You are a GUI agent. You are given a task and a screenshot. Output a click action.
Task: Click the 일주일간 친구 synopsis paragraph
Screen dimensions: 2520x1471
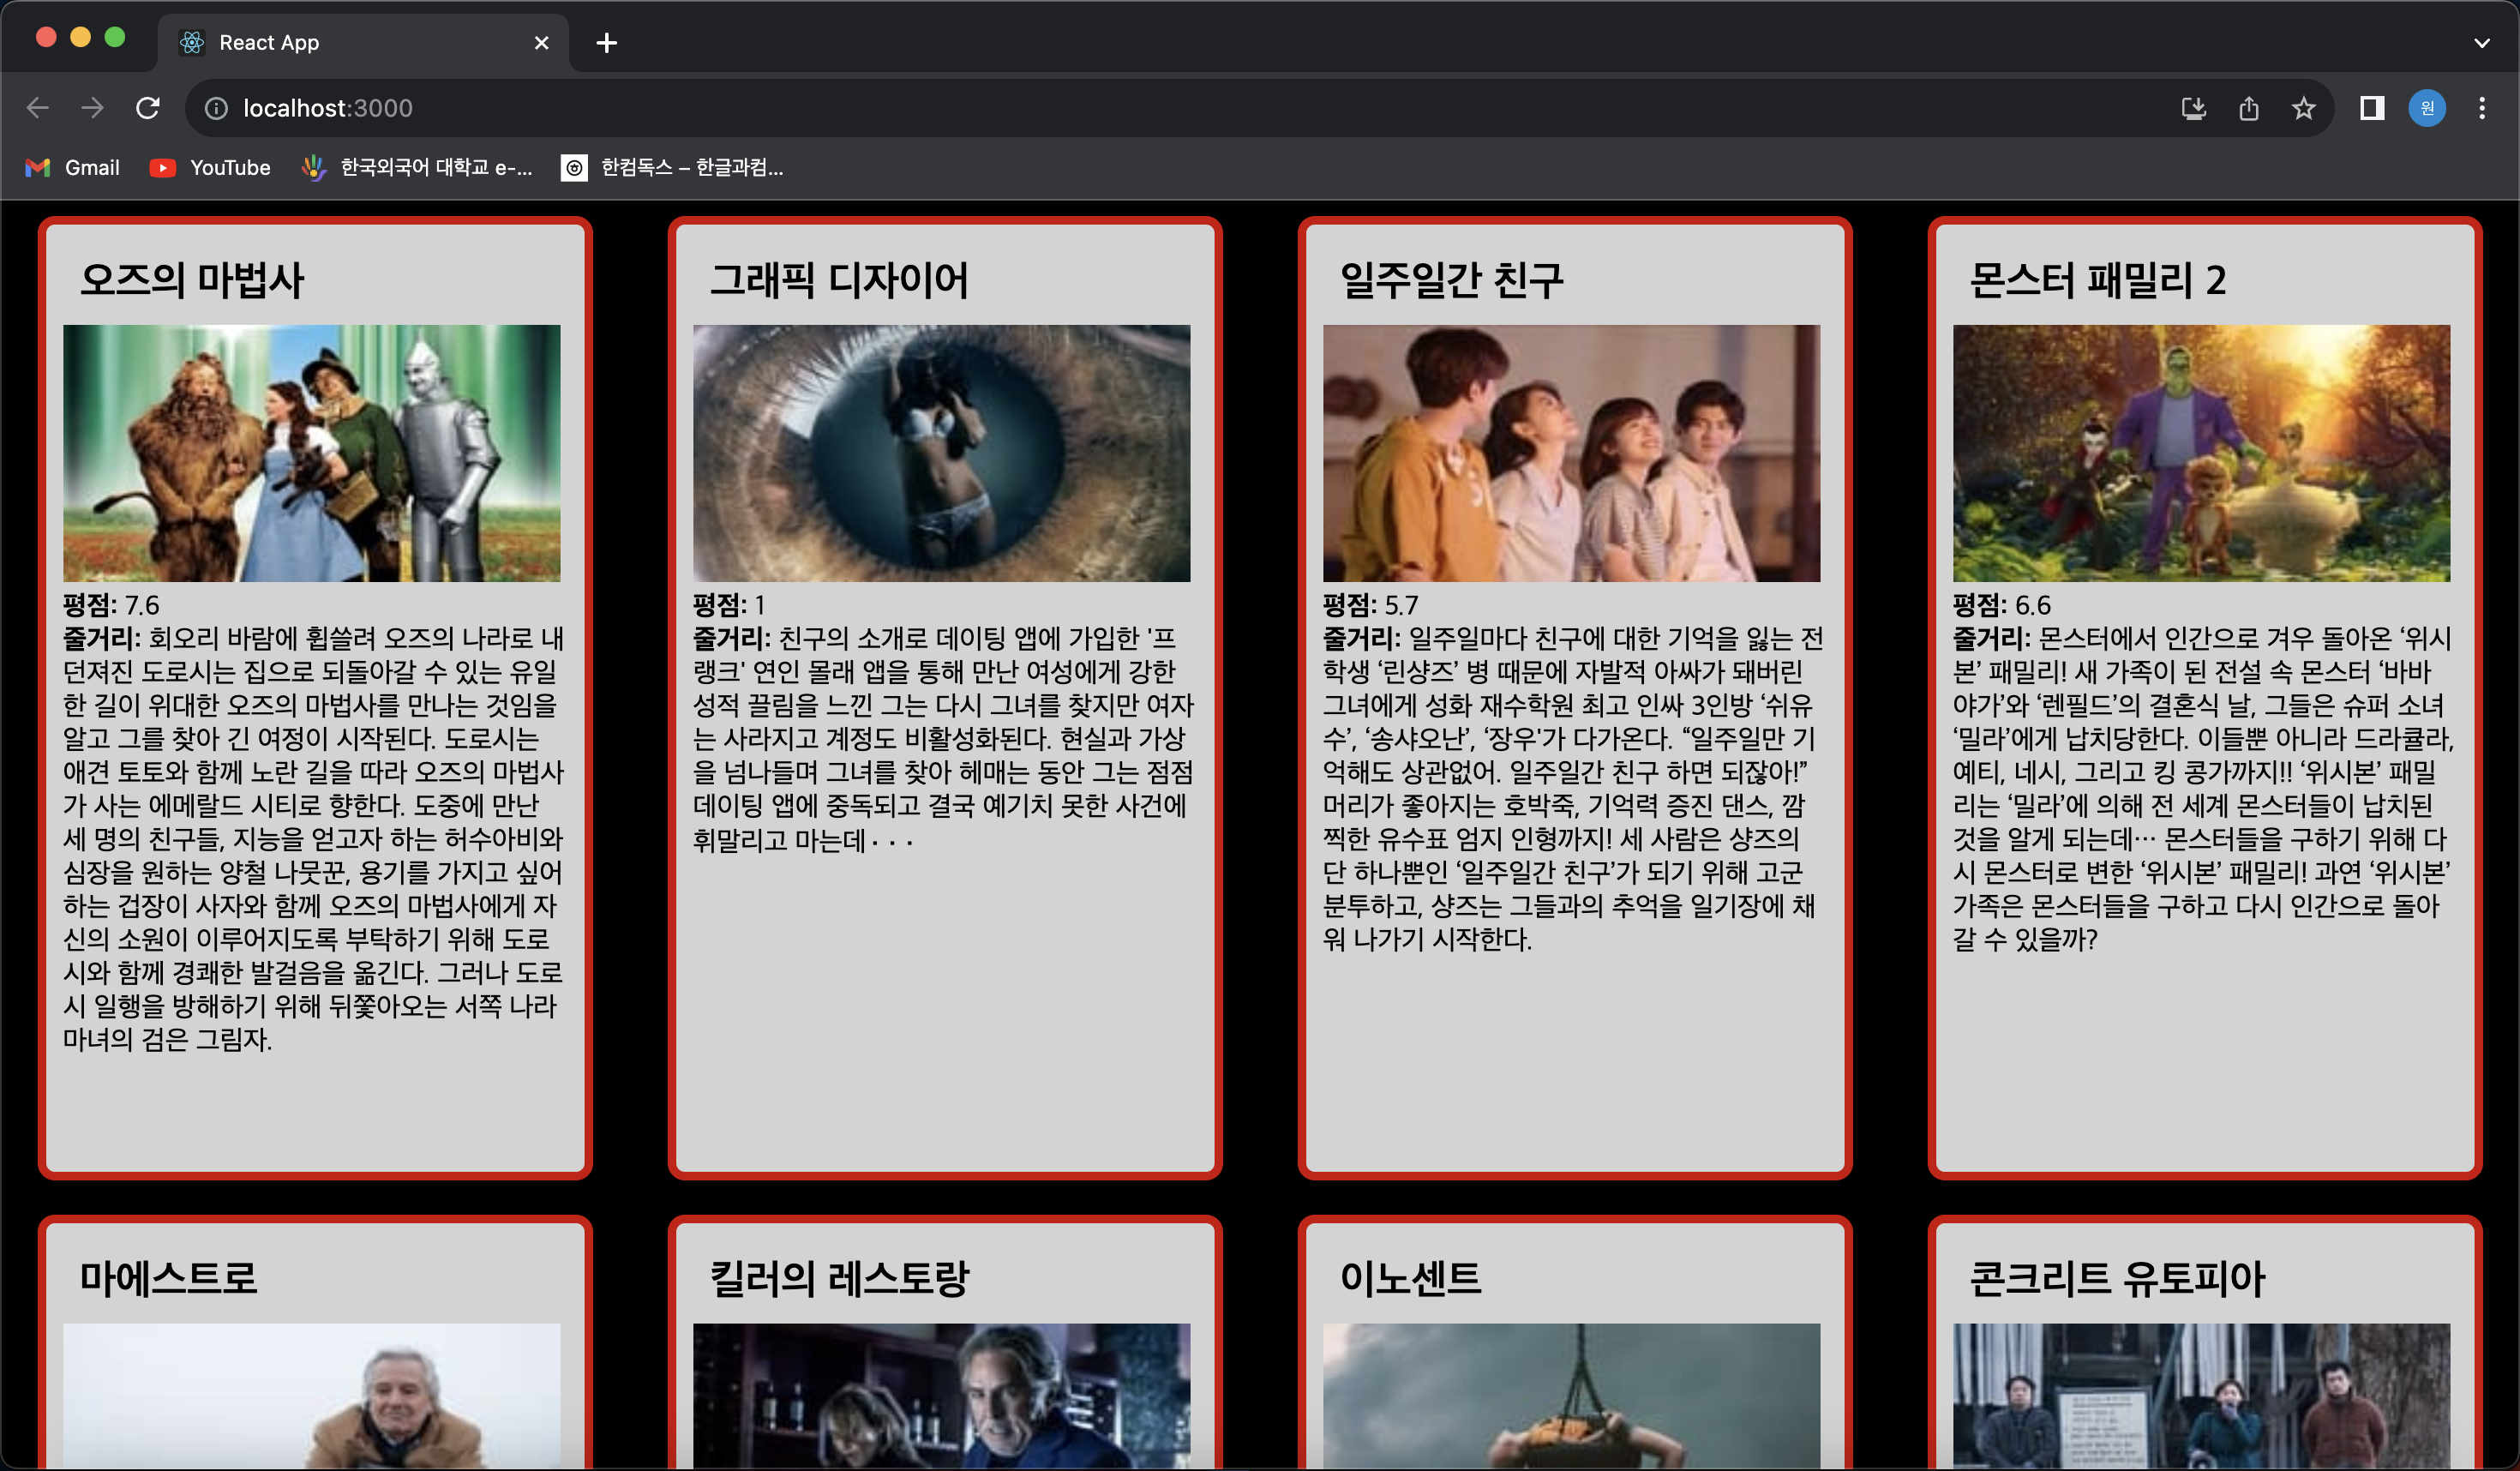[1574, 789]
